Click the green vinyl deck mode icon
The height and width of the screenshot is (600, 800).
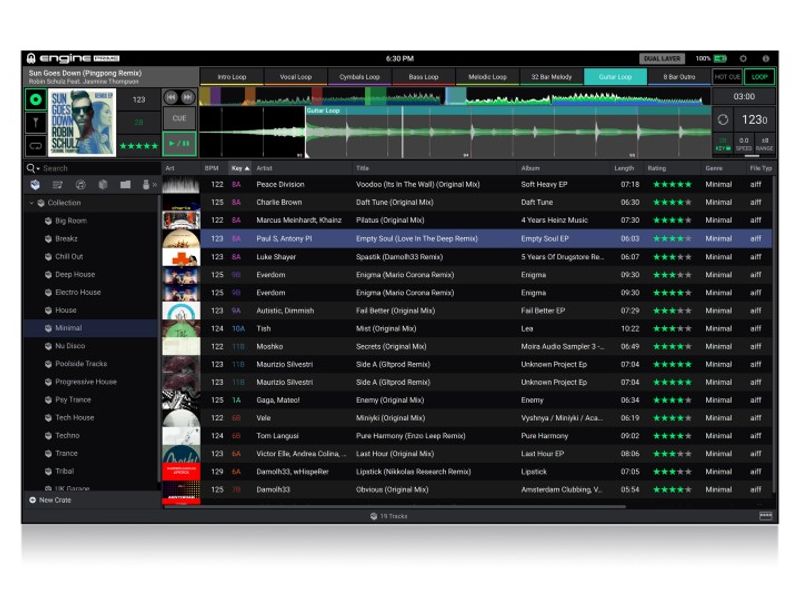click(36, 99)
